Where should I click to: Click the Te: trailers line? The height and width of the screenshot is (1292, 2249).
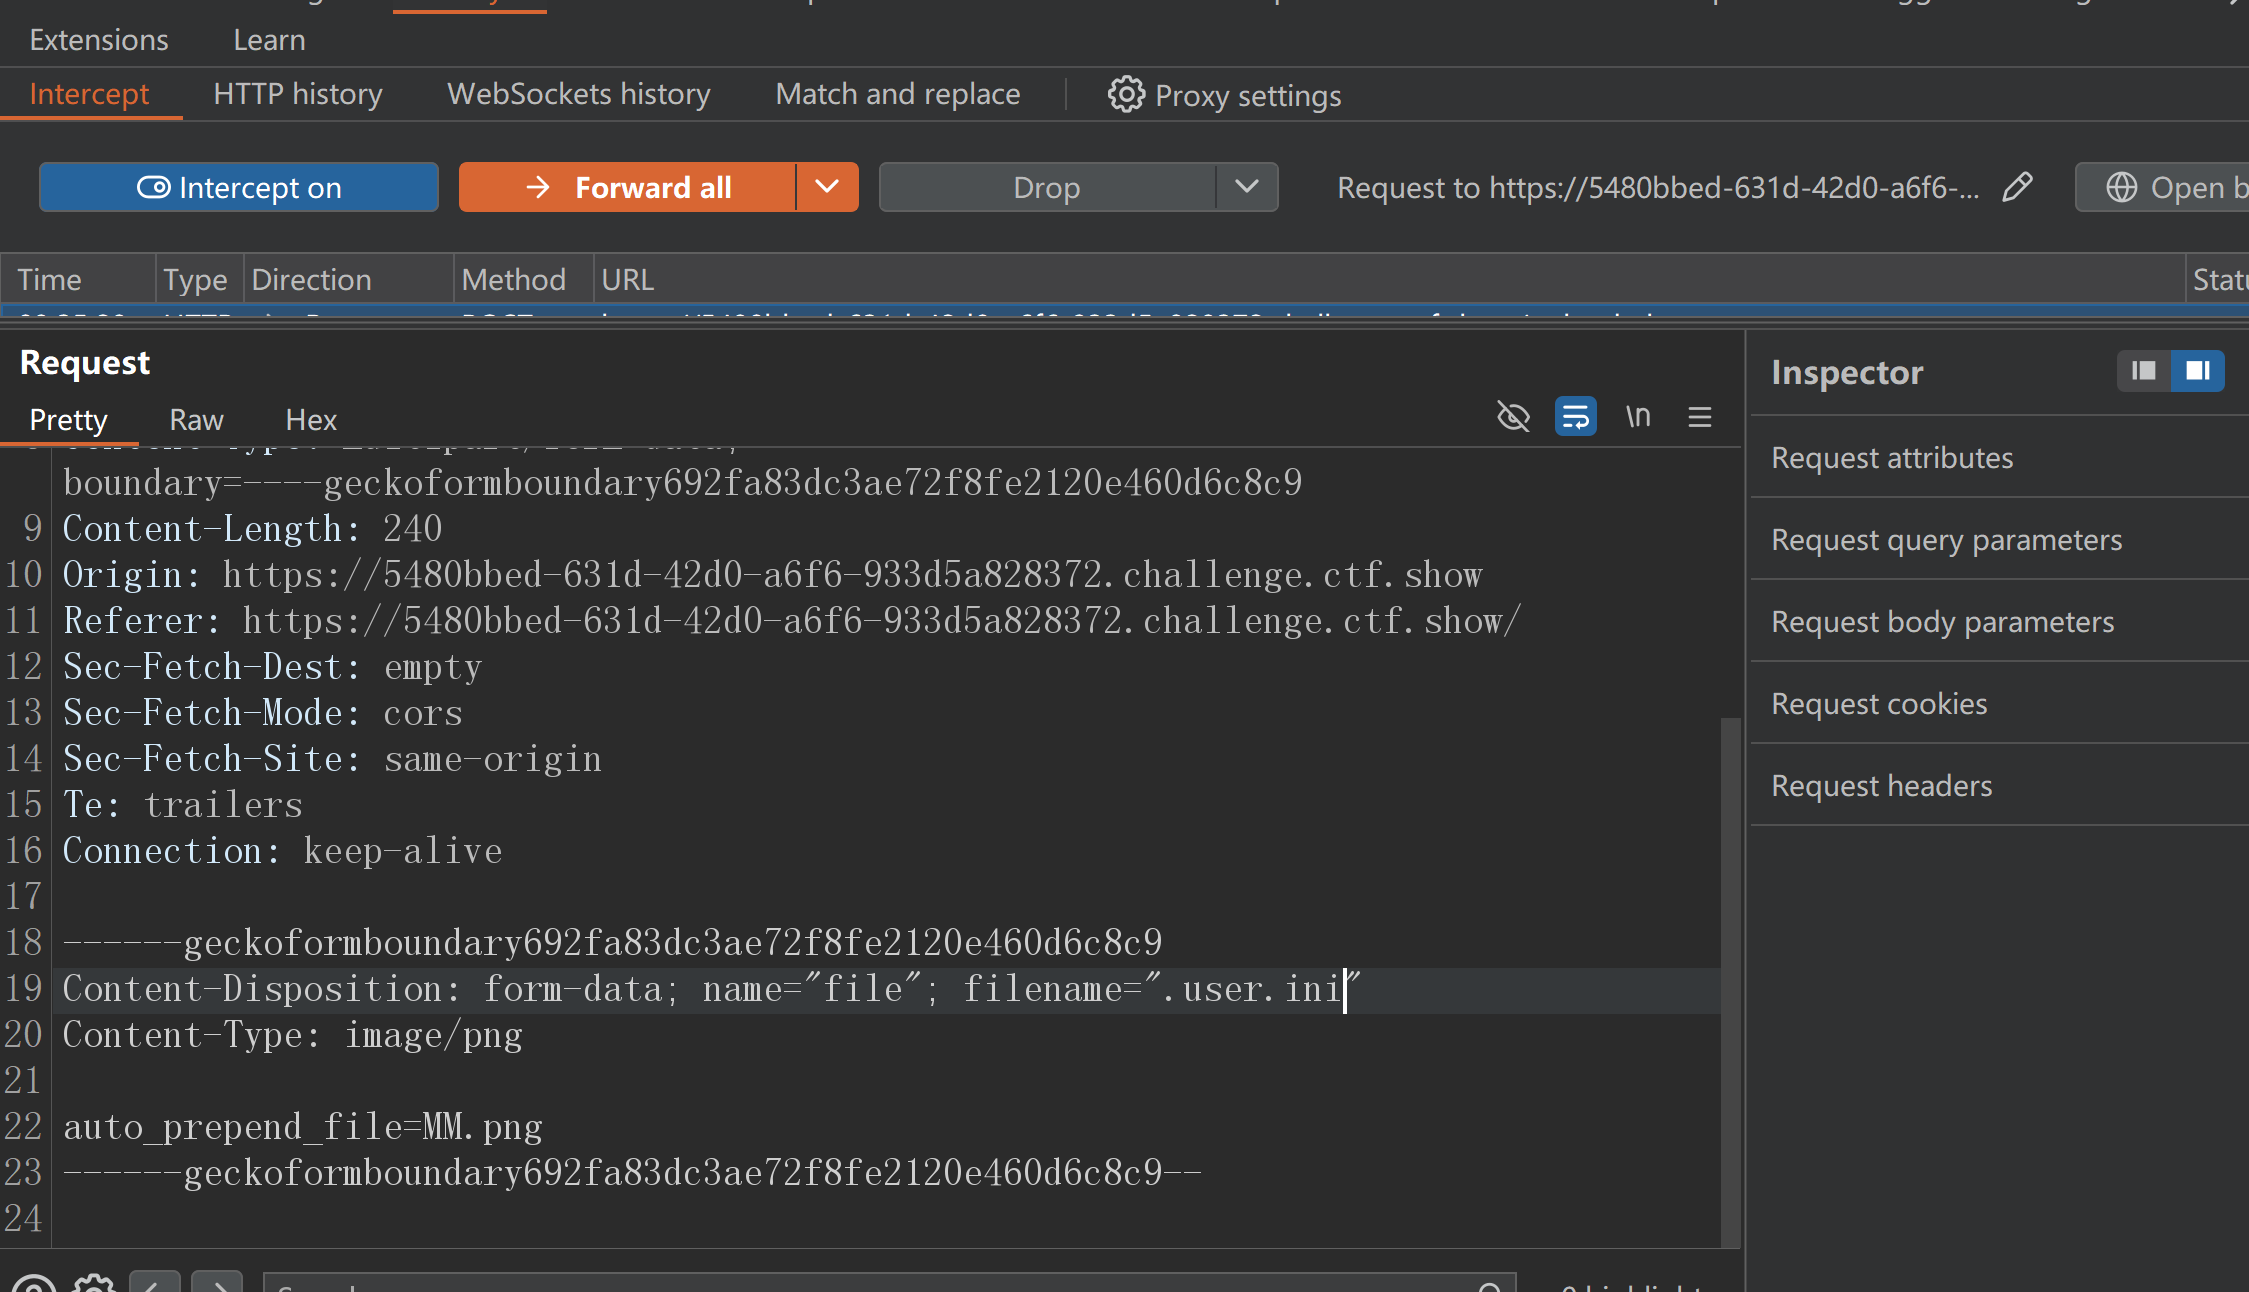(x=183, y=805)
